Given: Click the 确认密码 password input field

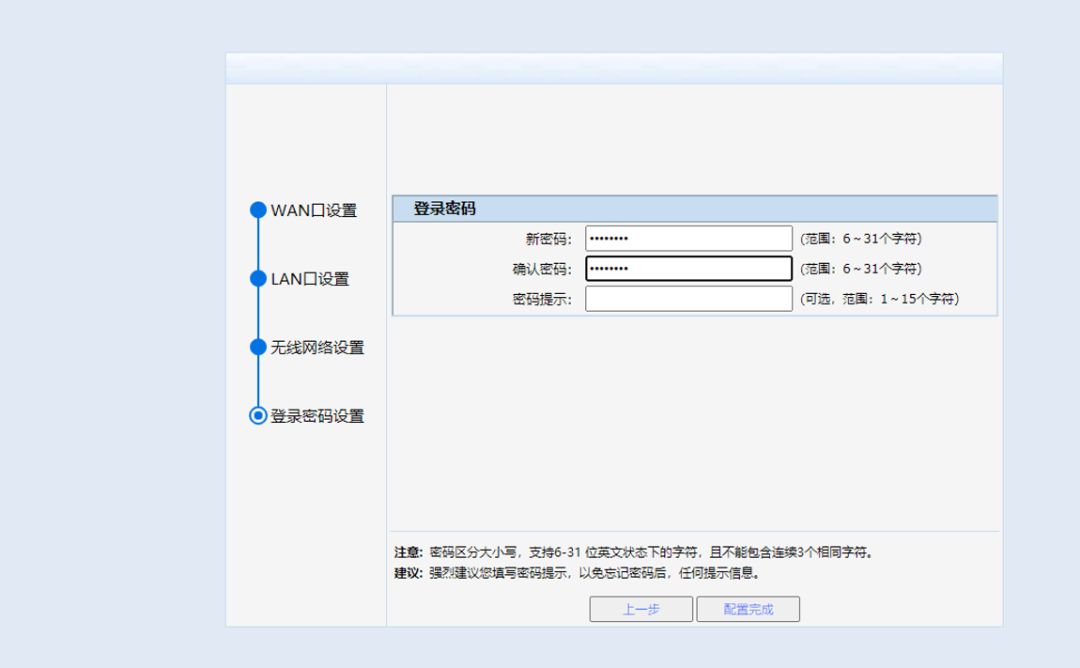Looking at the screenshot, I should click(x=689, y=269).
